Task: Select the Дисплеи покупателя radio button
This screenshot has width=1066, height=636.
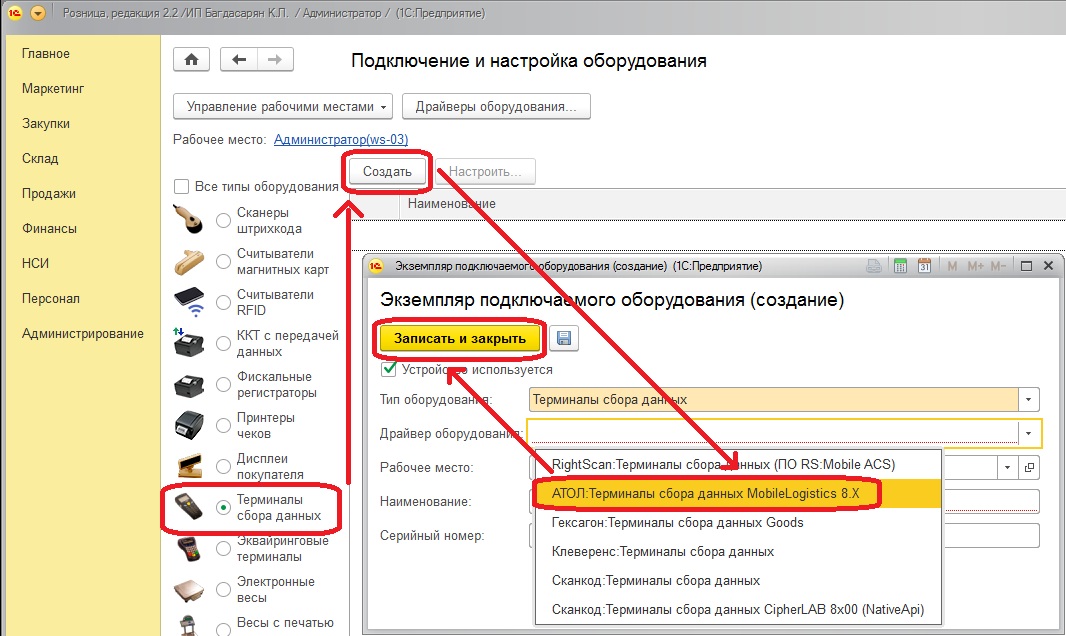Action: (223, 467)
